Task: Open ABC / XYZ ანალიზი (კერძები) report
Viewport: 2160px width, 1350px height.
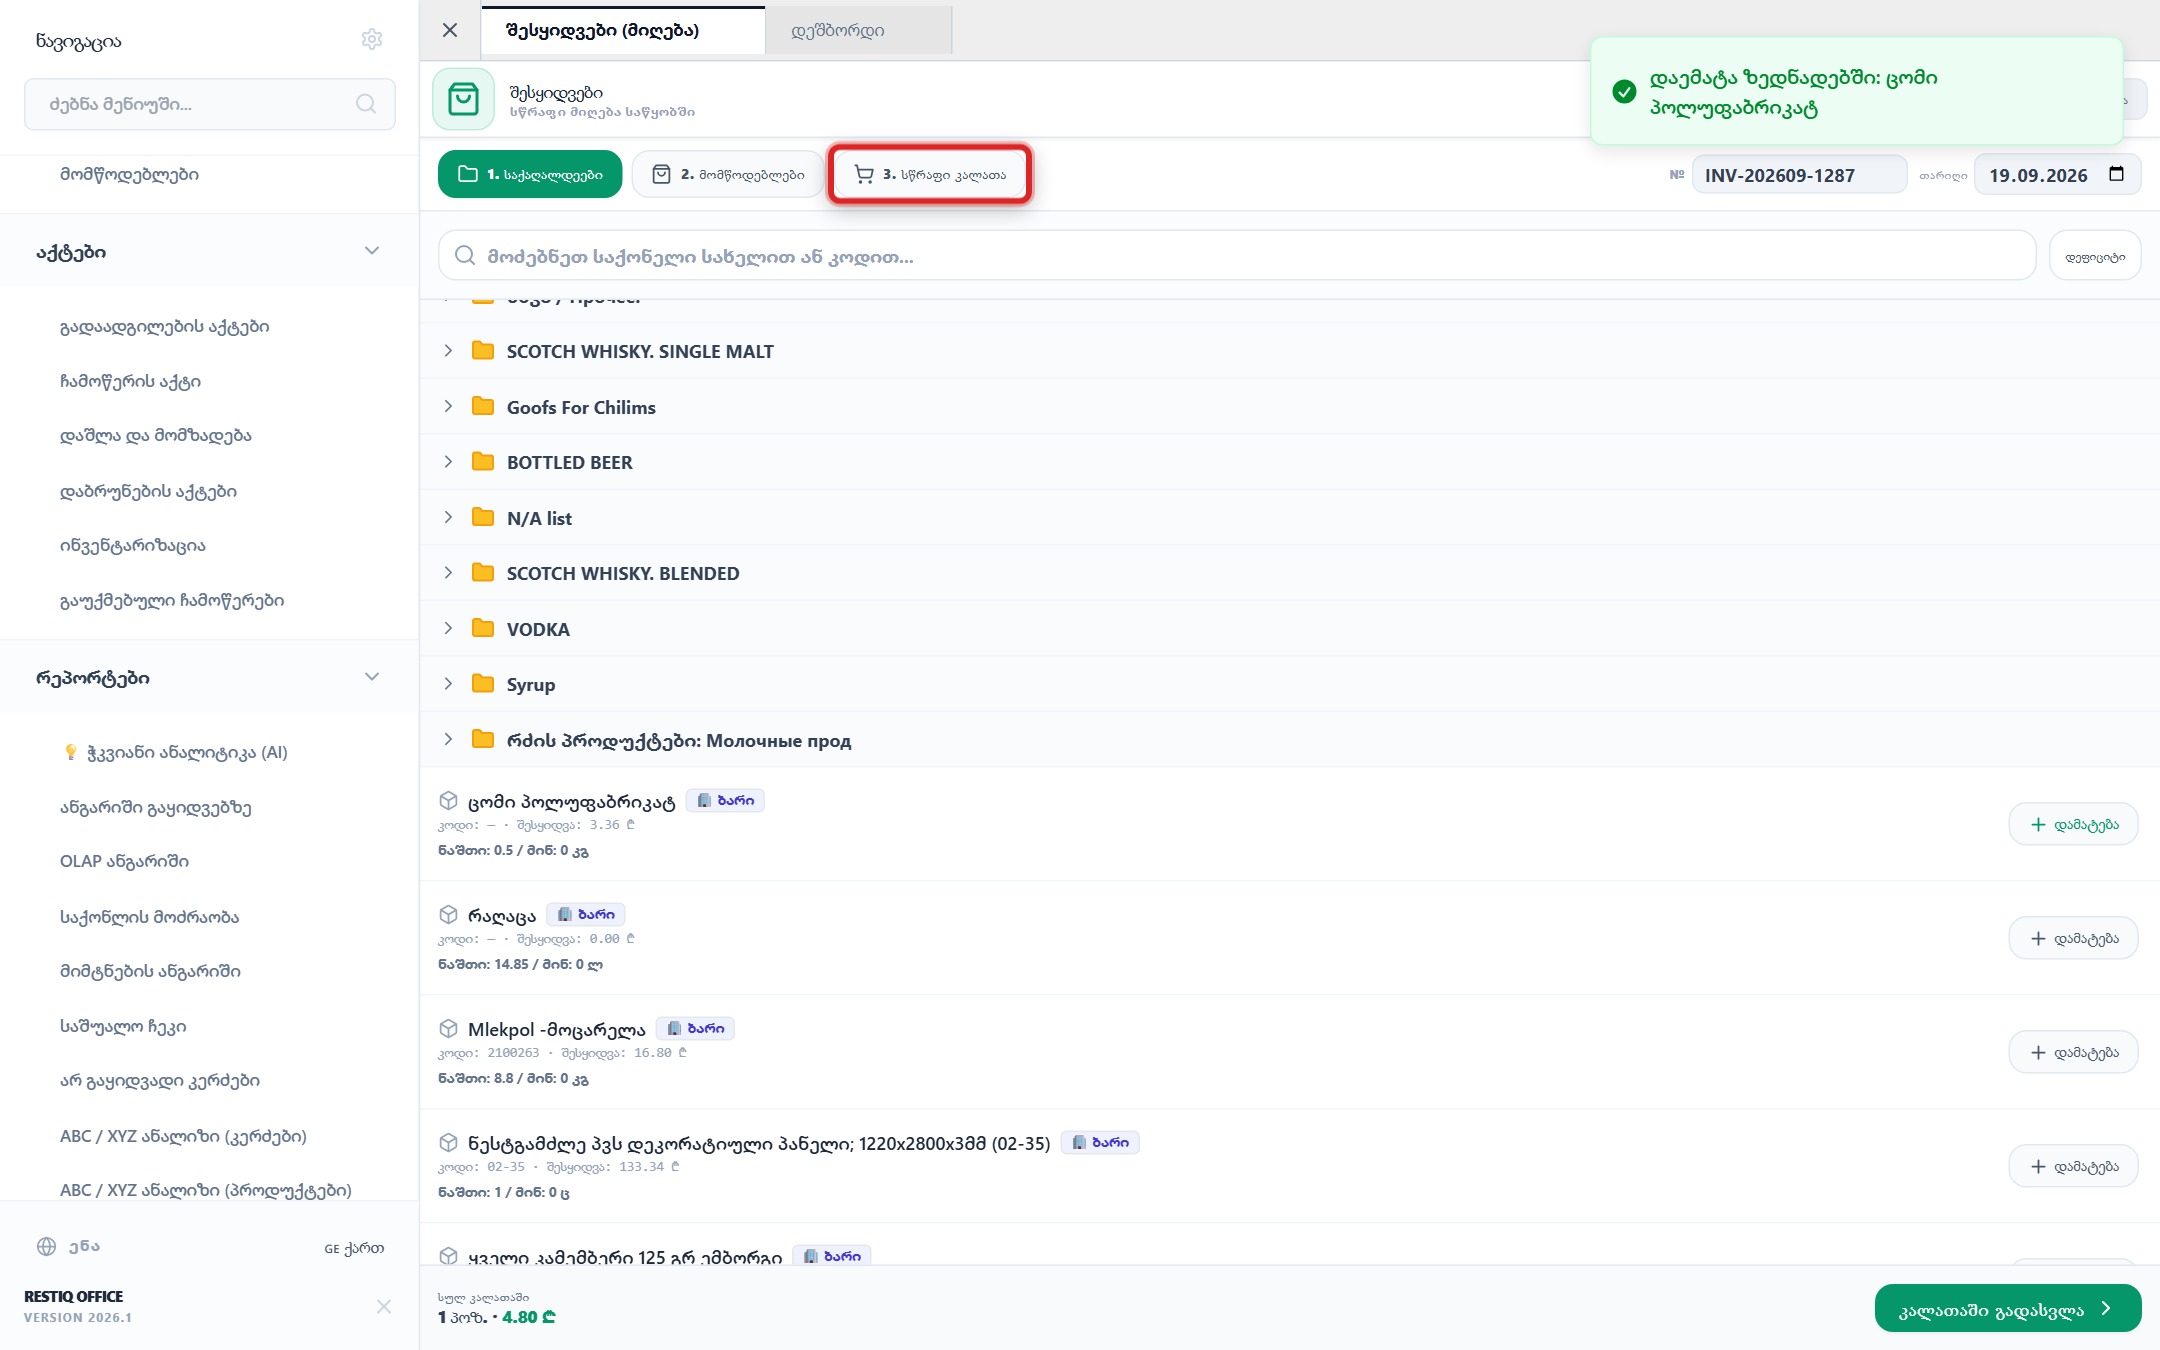Action: (183, 1135)
